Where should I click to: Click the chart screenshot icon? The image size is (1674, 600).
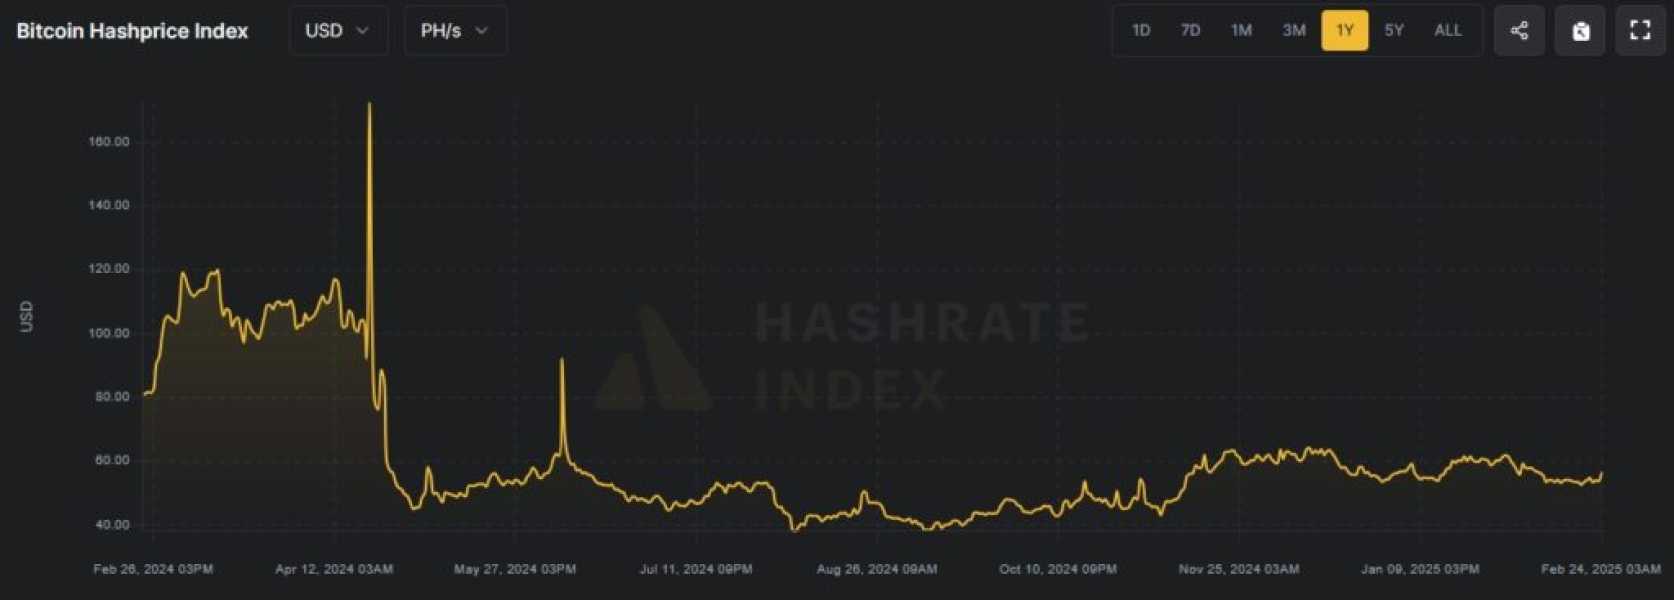1580,30
